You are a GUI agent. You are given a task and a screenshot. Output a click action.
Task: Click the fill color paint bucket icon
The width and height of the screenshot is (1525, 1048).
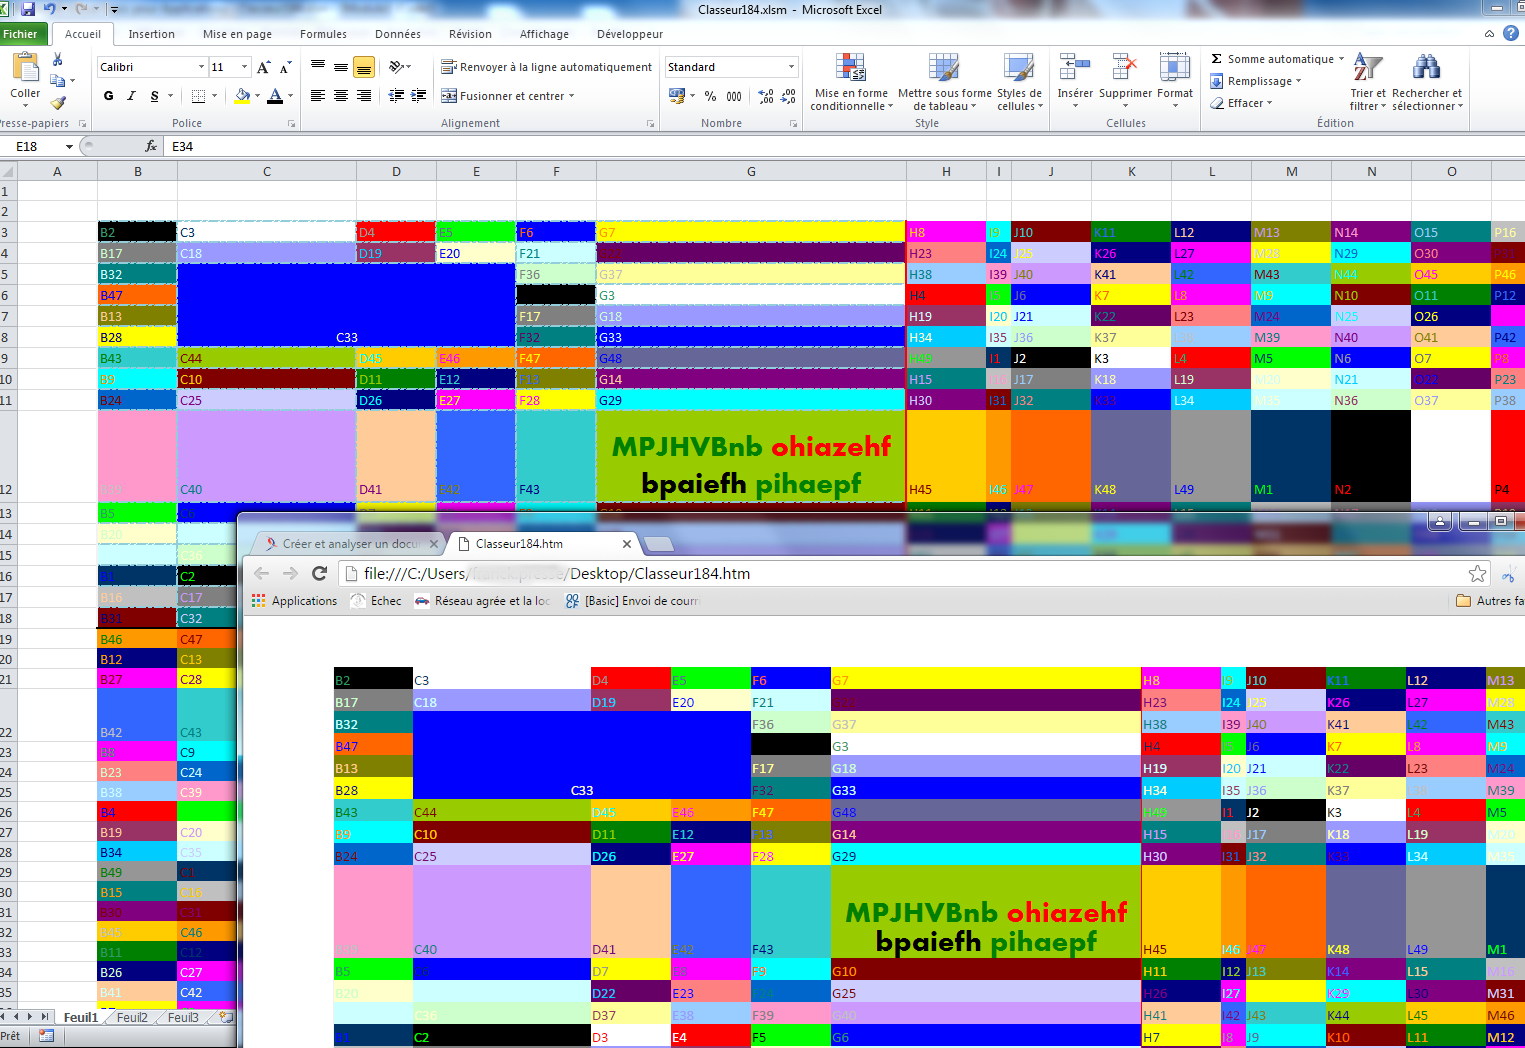pos(241,96)
